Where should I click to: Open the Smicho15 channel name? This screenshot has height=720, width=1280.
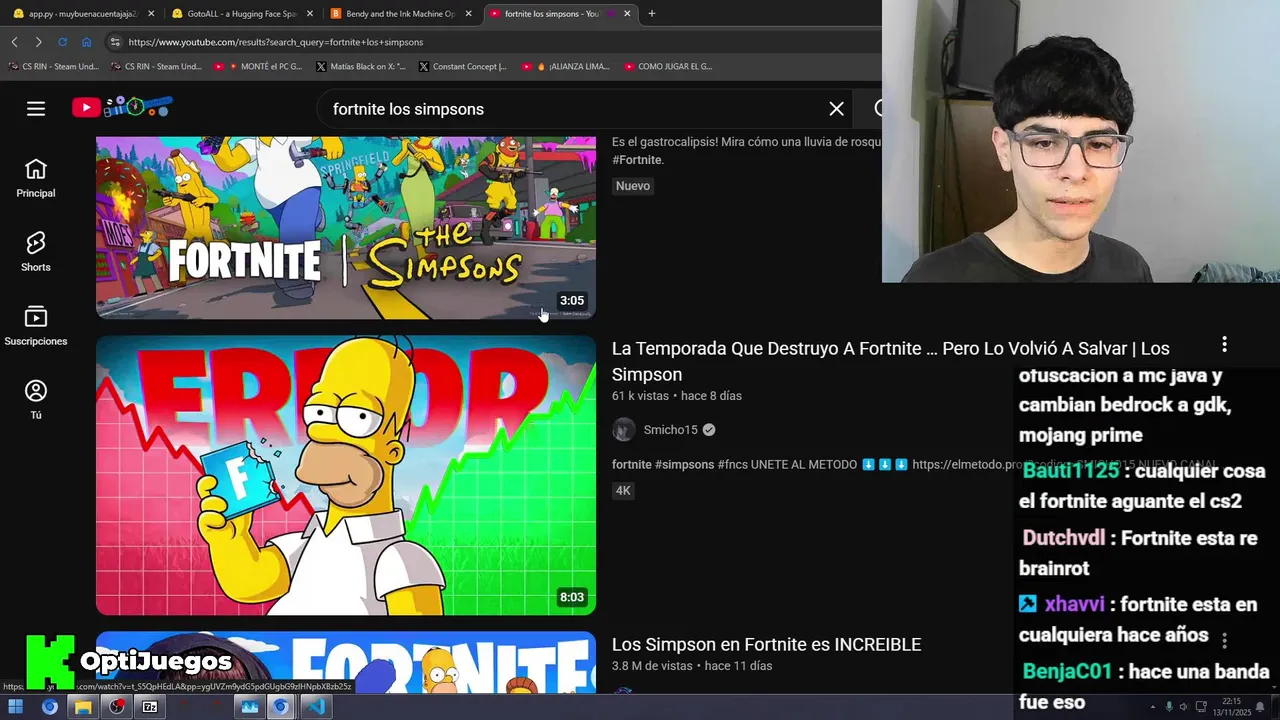[670, 430]
